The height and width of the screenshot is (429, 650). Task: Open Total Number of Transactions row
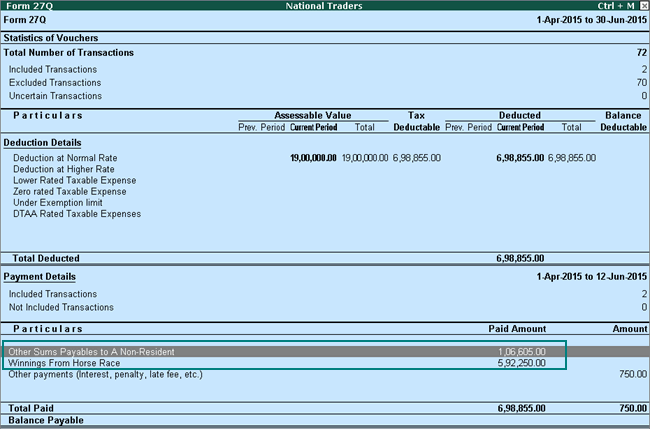point(325,53)
